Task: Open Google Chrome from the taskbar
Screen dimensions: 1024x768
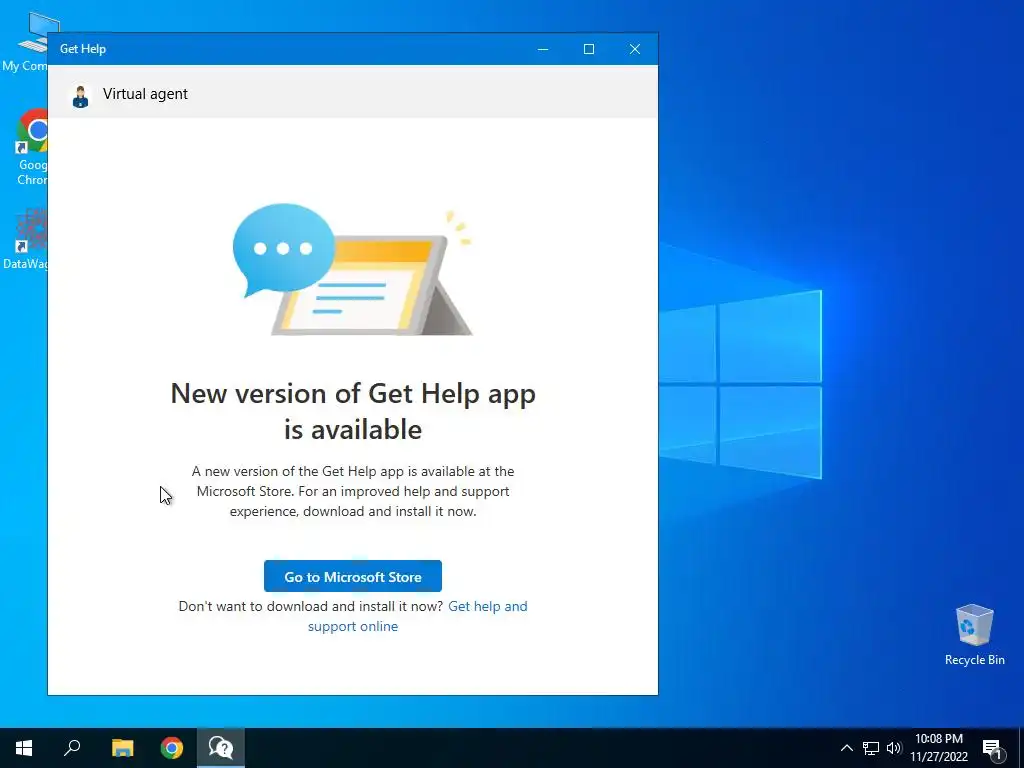Action: pyautogui.click(x=172, y=748)
